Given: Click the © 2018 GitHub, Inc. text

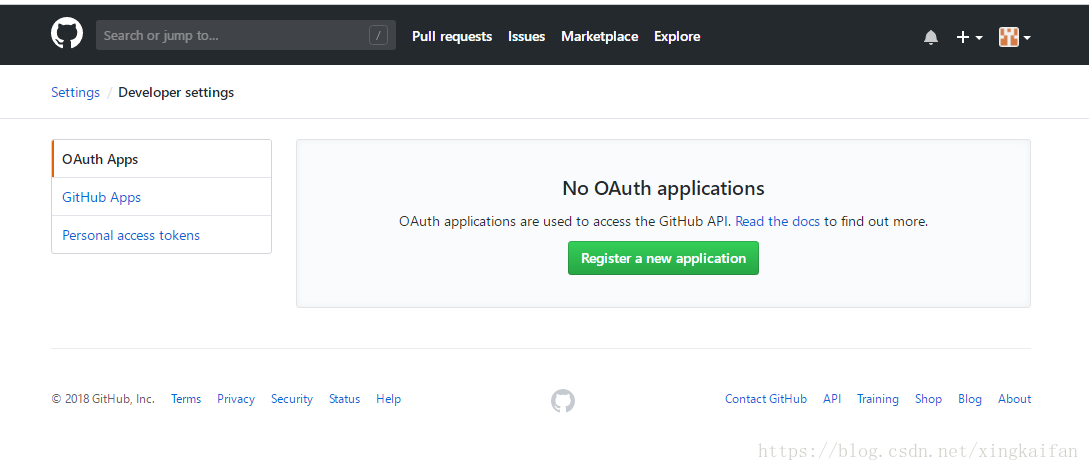Looking at the screenshot, I should 103,399.
